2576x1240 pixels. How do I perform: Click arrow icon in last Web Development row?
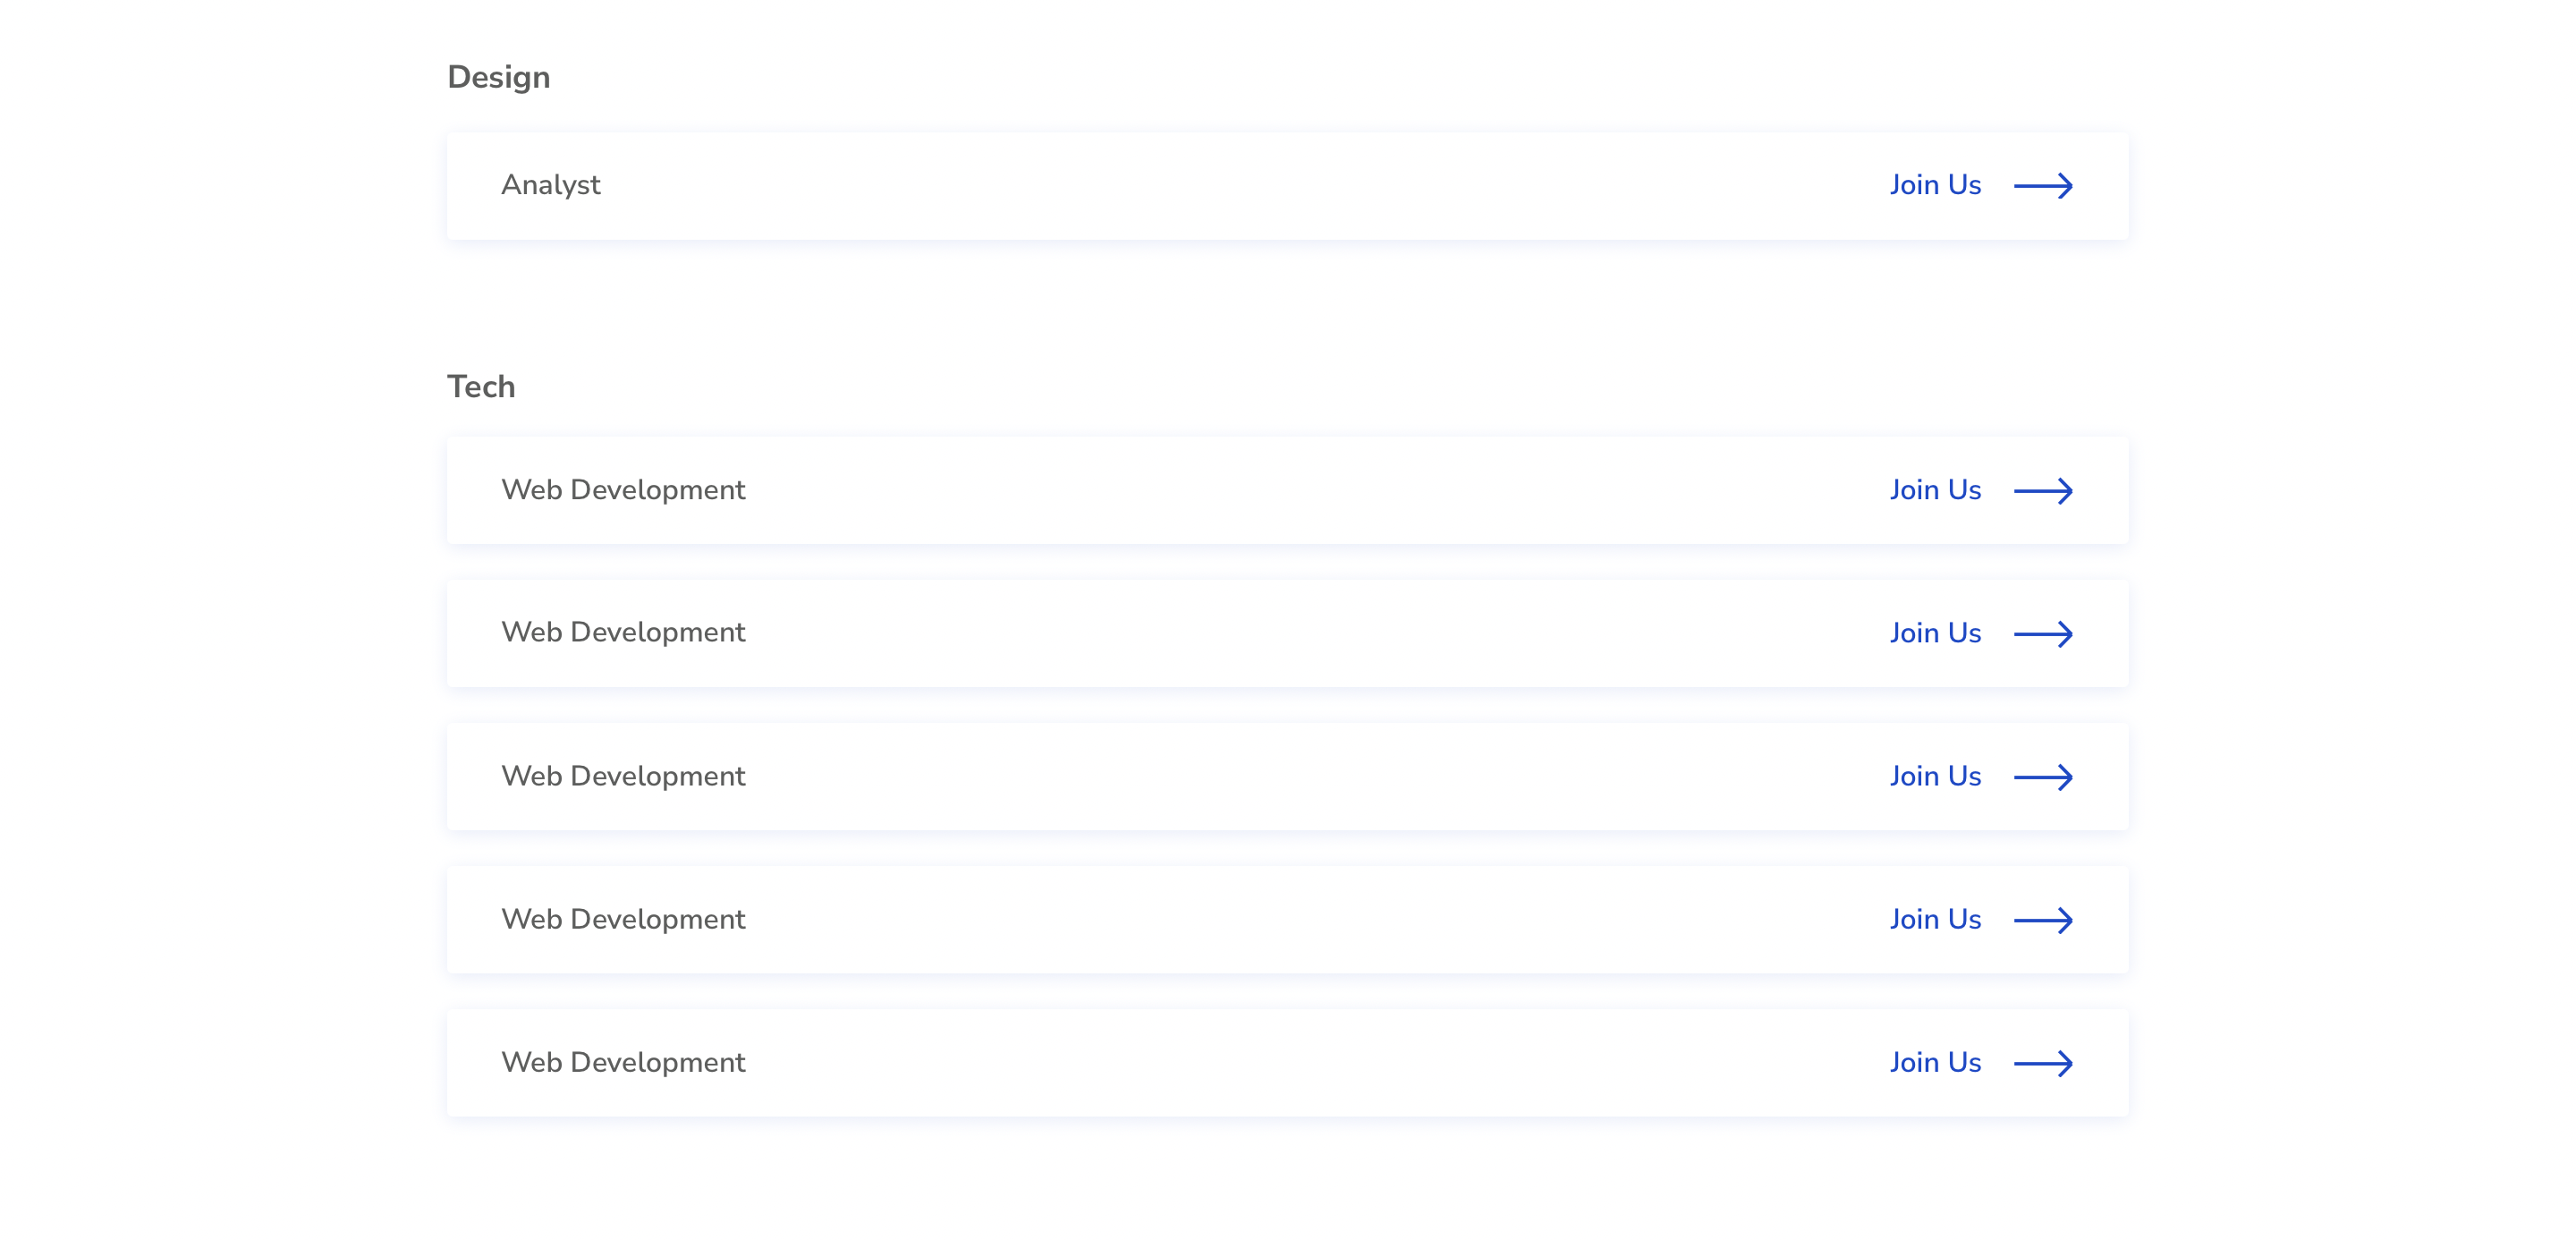coord(2043,1063)
